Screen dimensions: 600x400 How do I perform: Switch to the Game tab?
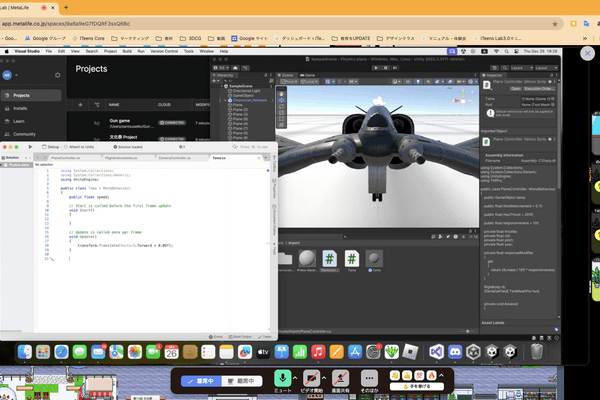tap(308, 75)
